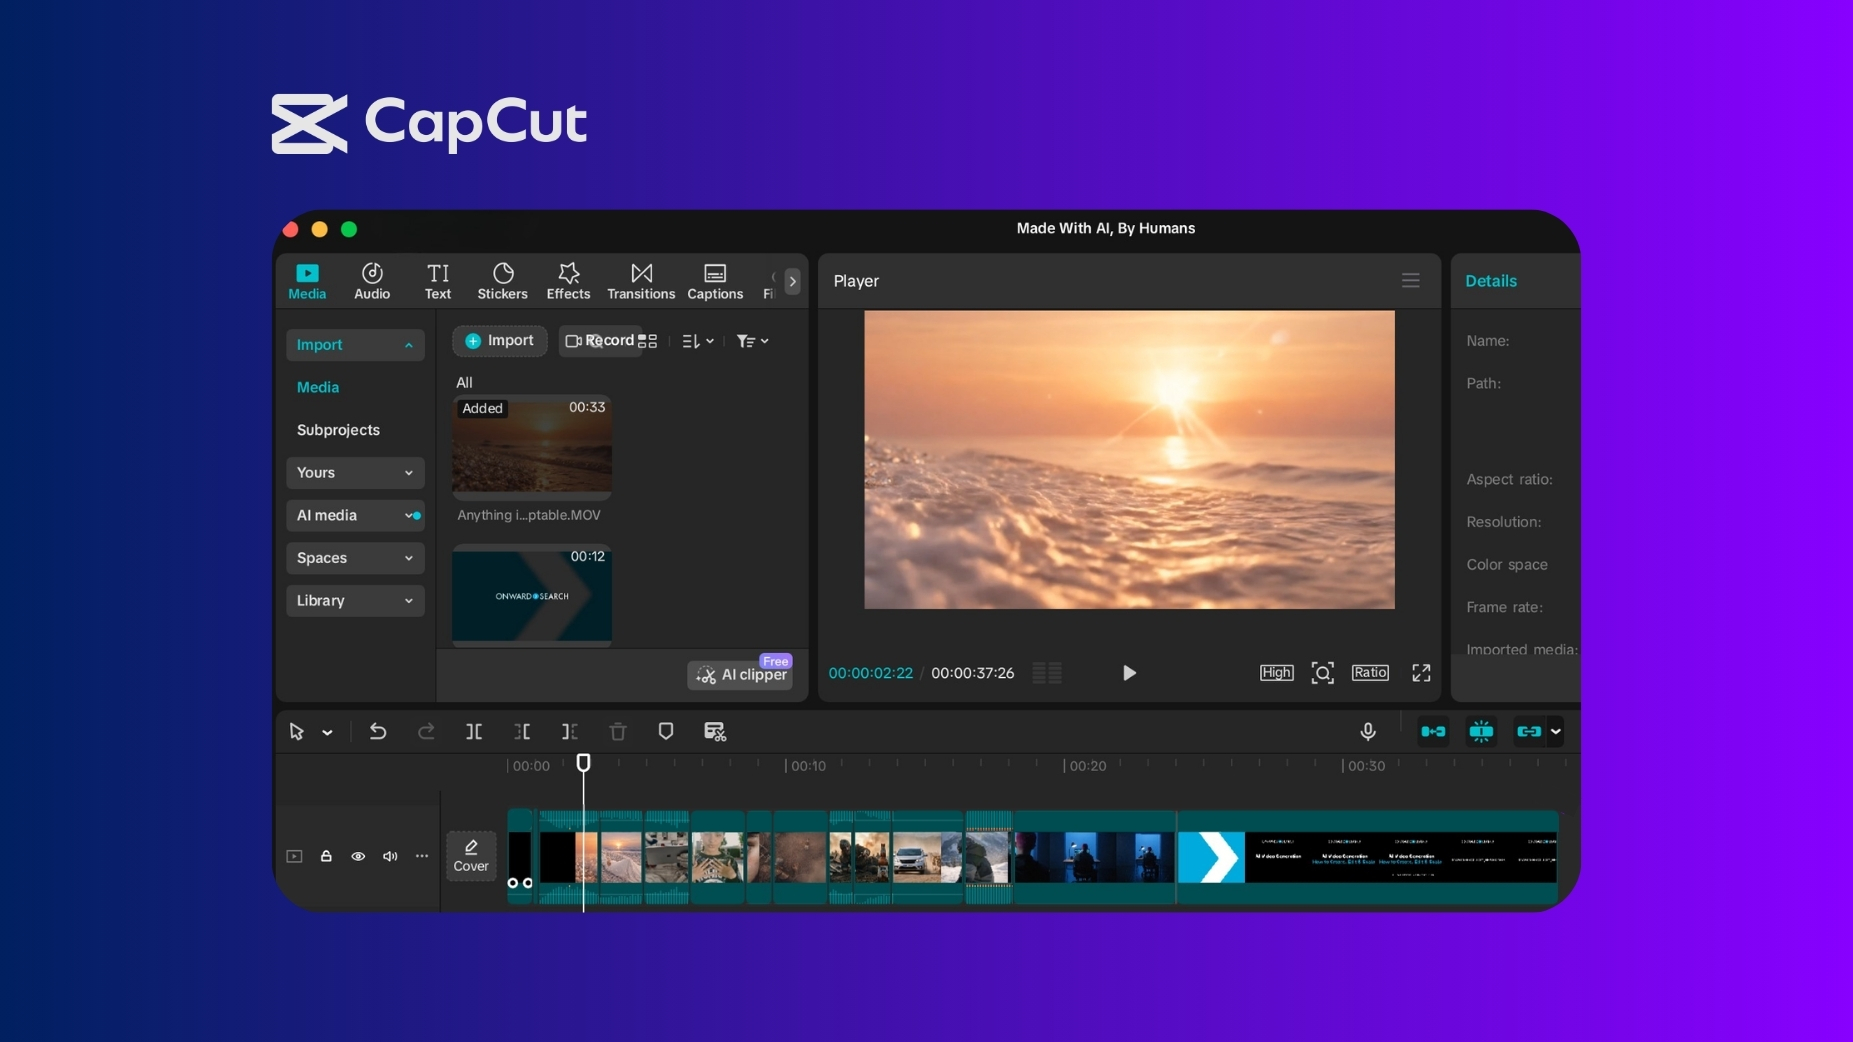Toggle the lock on the video track
The height and width of the screenshot is (1042, 1853).
pos(326,857)
